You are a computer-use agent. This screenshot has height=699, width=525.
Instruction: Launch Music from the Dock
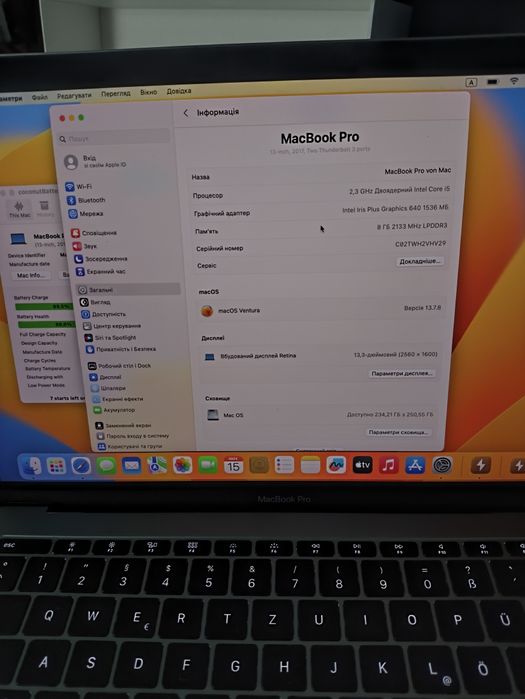point(389,465)
